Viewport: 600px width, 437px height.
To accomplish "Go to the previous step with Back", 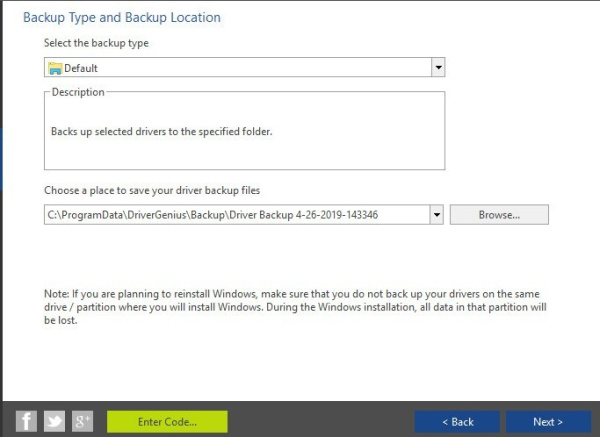I will coord(457,421).
